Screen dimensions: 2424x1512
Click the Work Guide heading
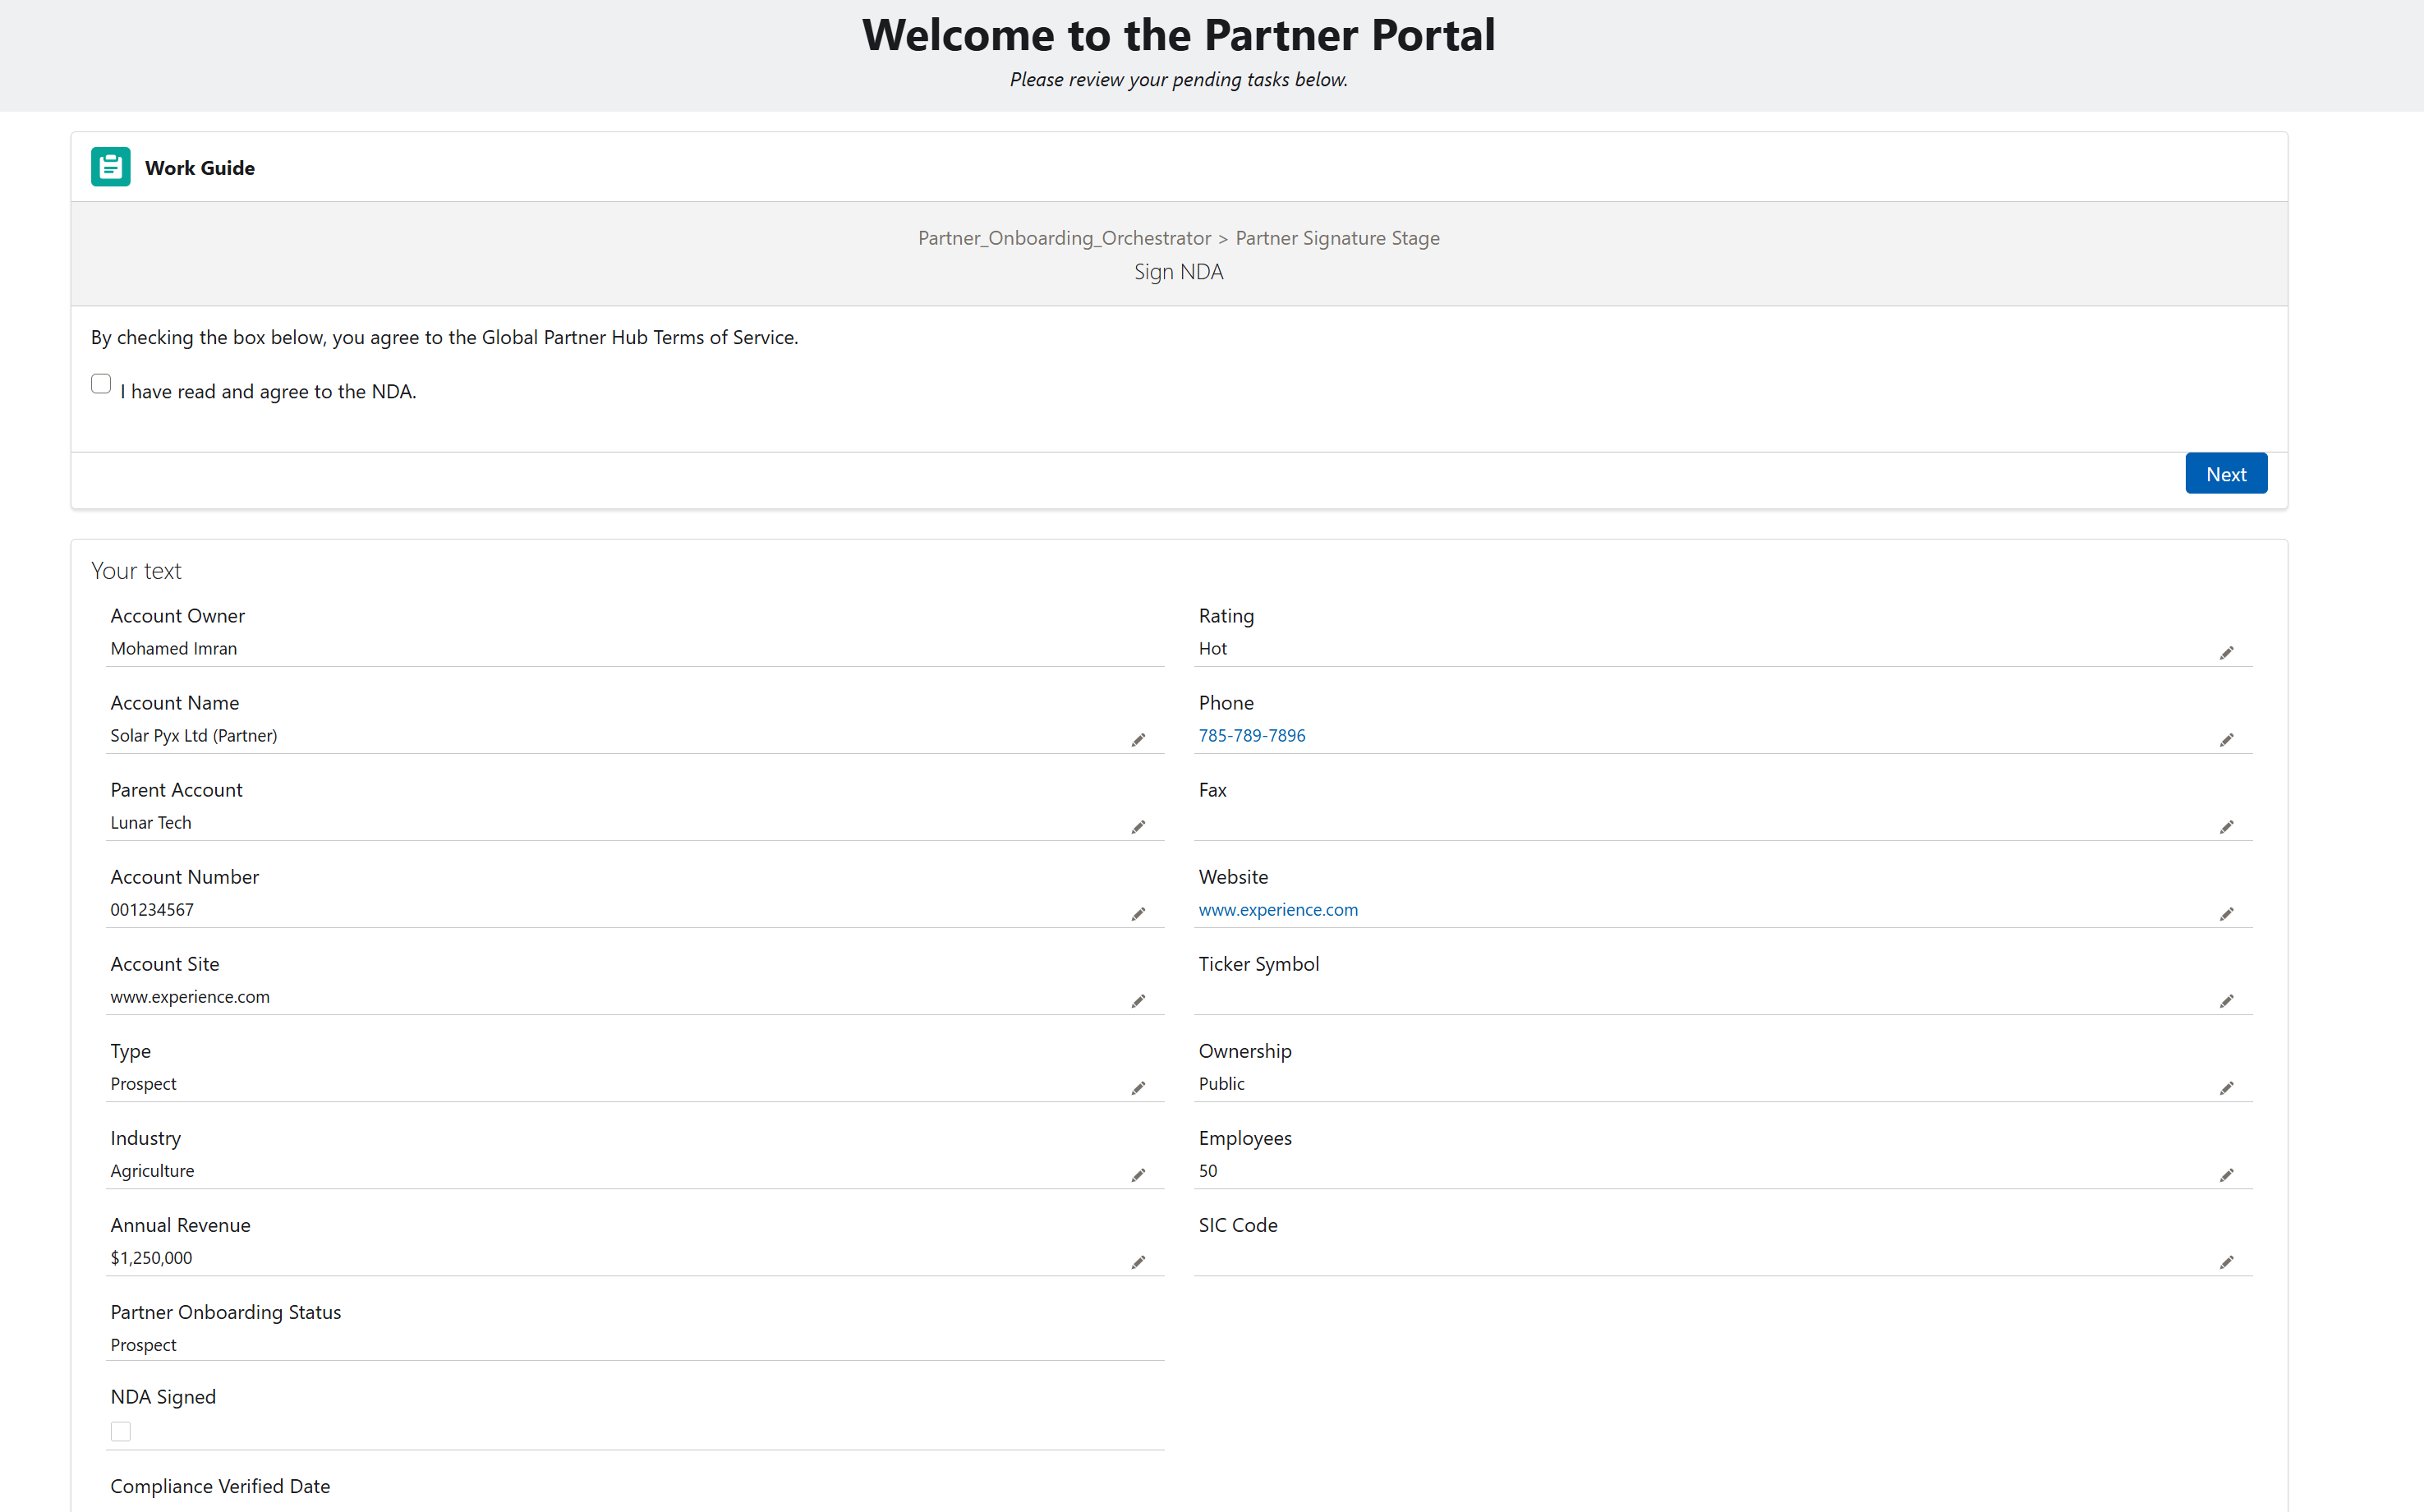pos(200,168)
